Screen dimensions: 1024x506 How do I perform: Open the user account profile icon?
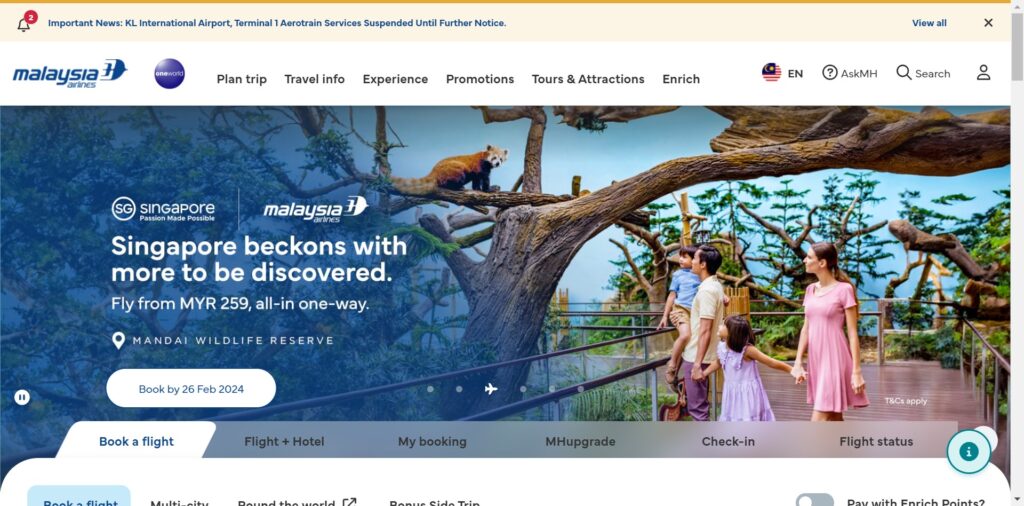984,72
